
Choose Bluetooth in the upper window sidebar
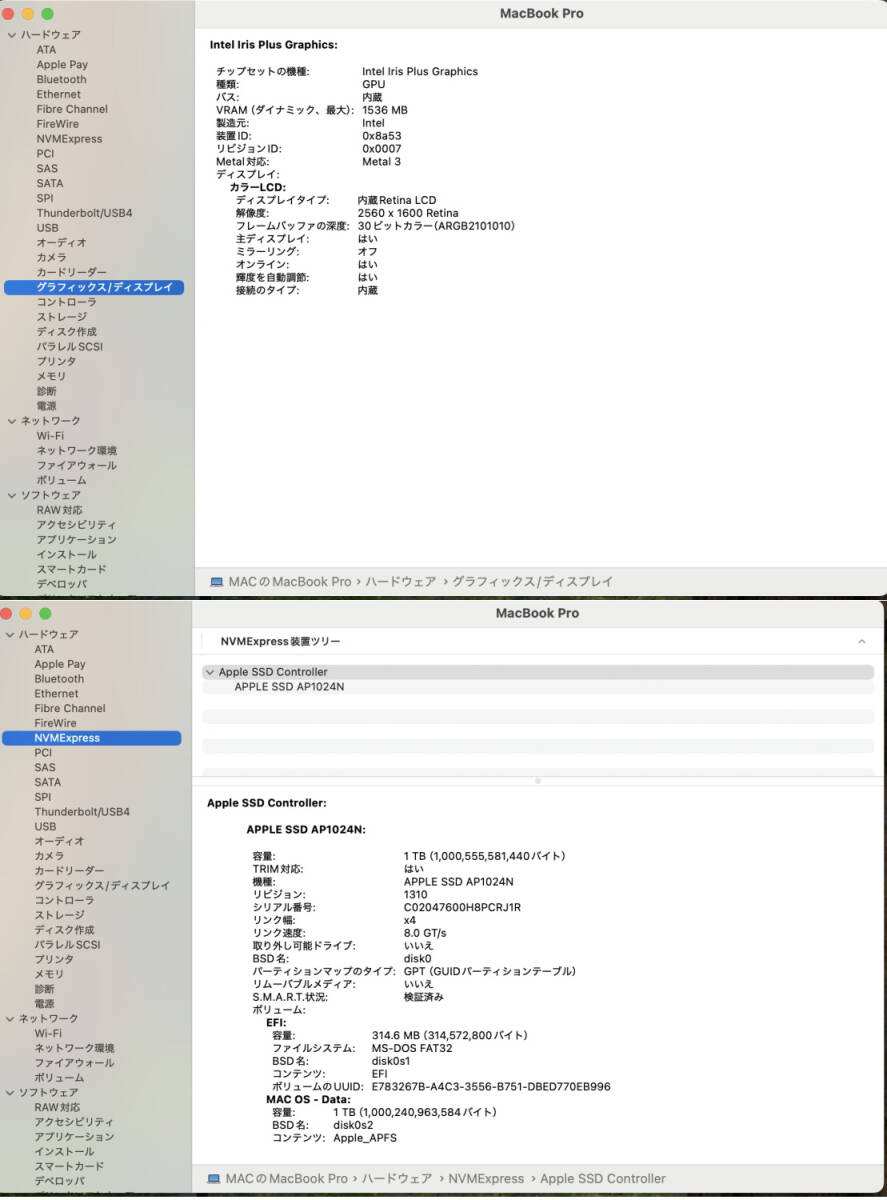pos(61,80)
